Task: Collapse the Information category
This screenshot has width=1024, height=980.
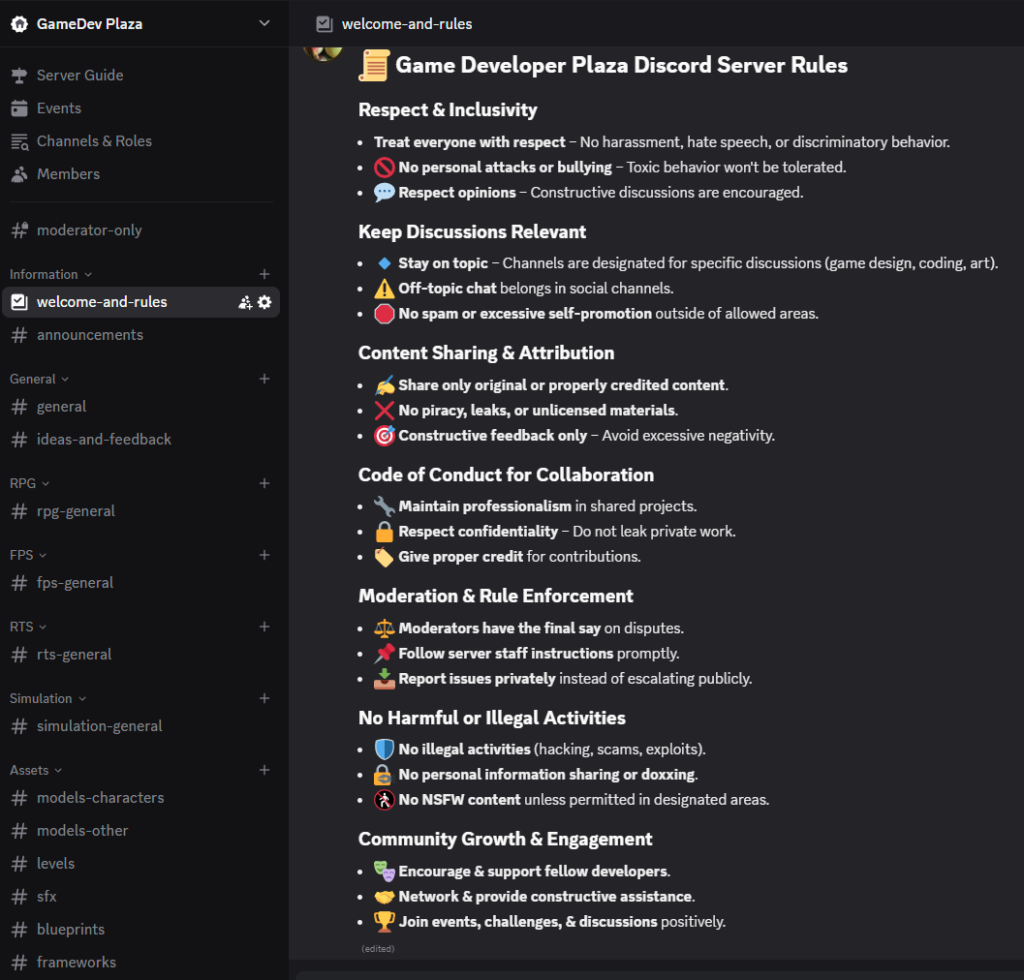Action: 50,274
